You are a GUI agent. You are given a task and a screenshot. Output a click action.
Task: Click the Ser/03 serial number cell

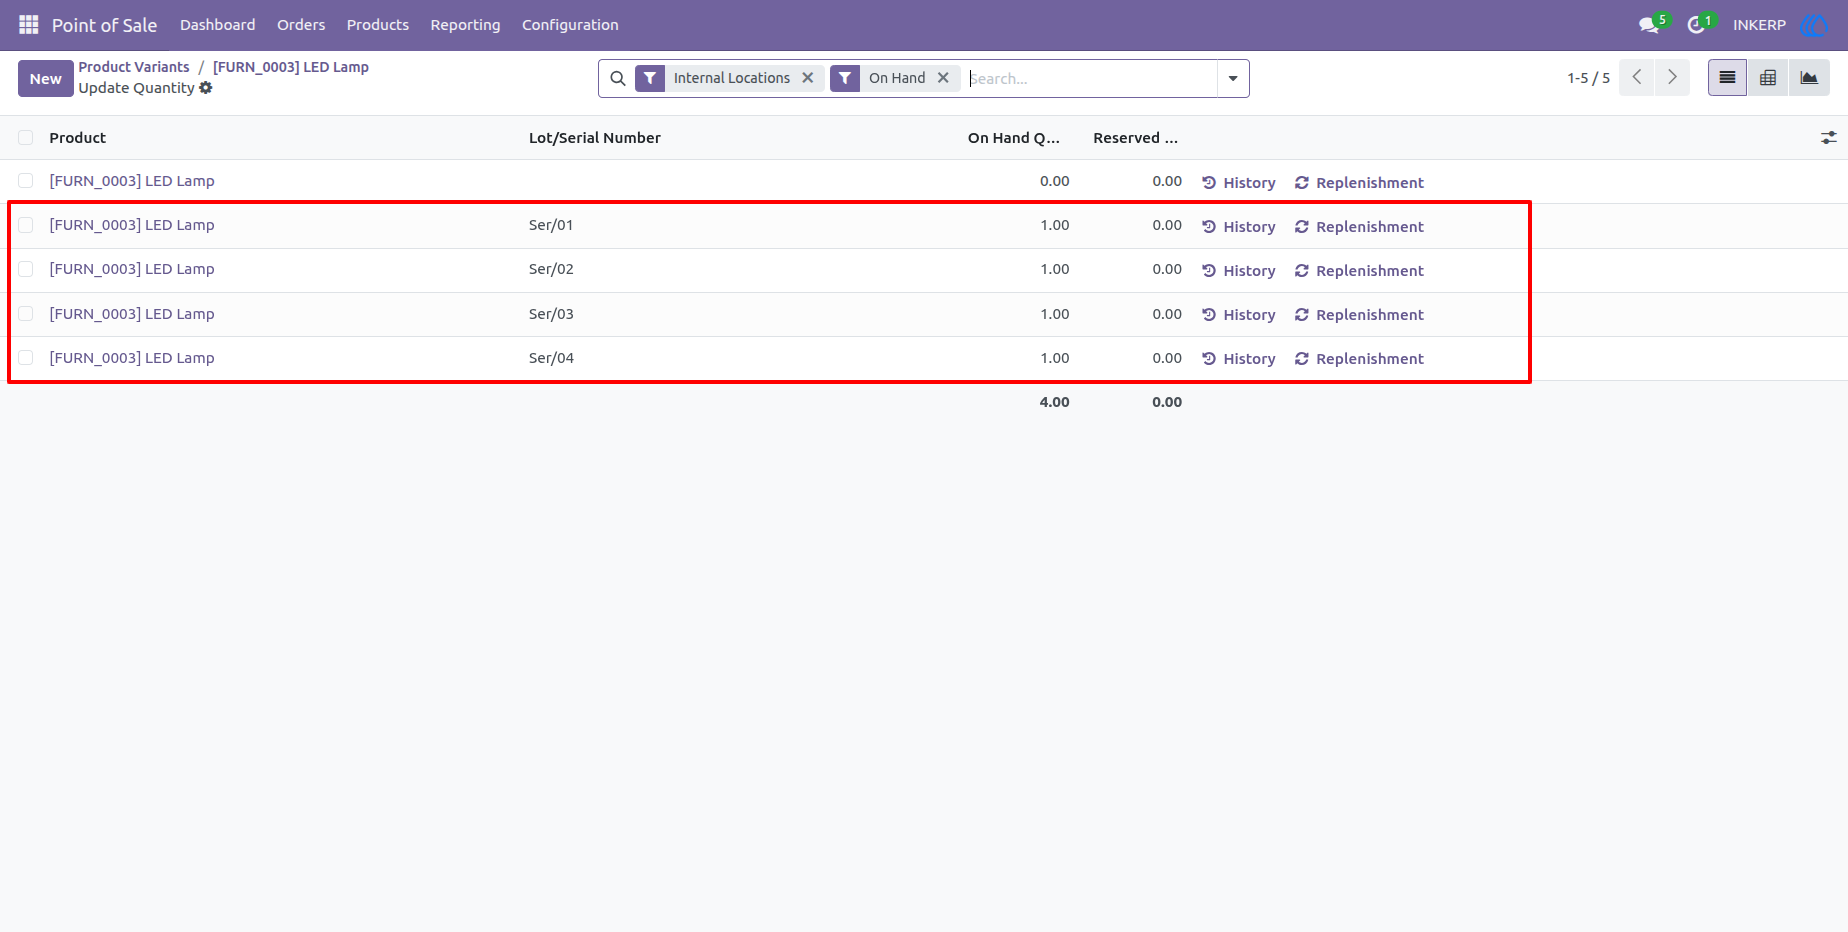click(x=551, y=314)
